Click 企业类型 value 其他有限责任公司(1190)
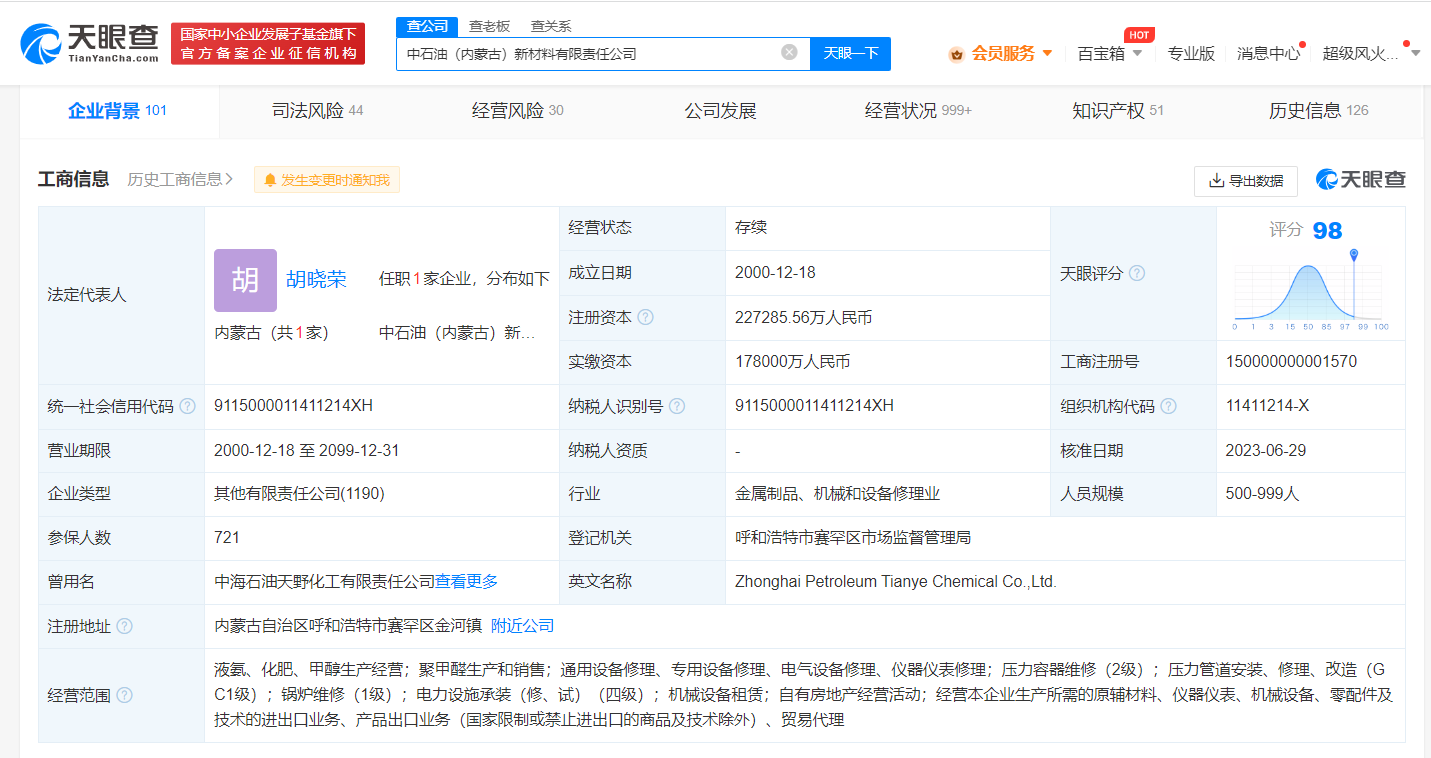 click(299, 494)
